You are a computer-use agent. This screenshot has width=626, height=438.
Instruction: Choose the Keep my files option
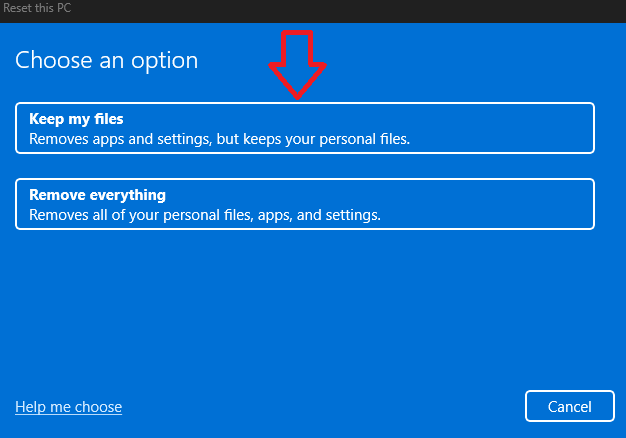click(305, 128)
